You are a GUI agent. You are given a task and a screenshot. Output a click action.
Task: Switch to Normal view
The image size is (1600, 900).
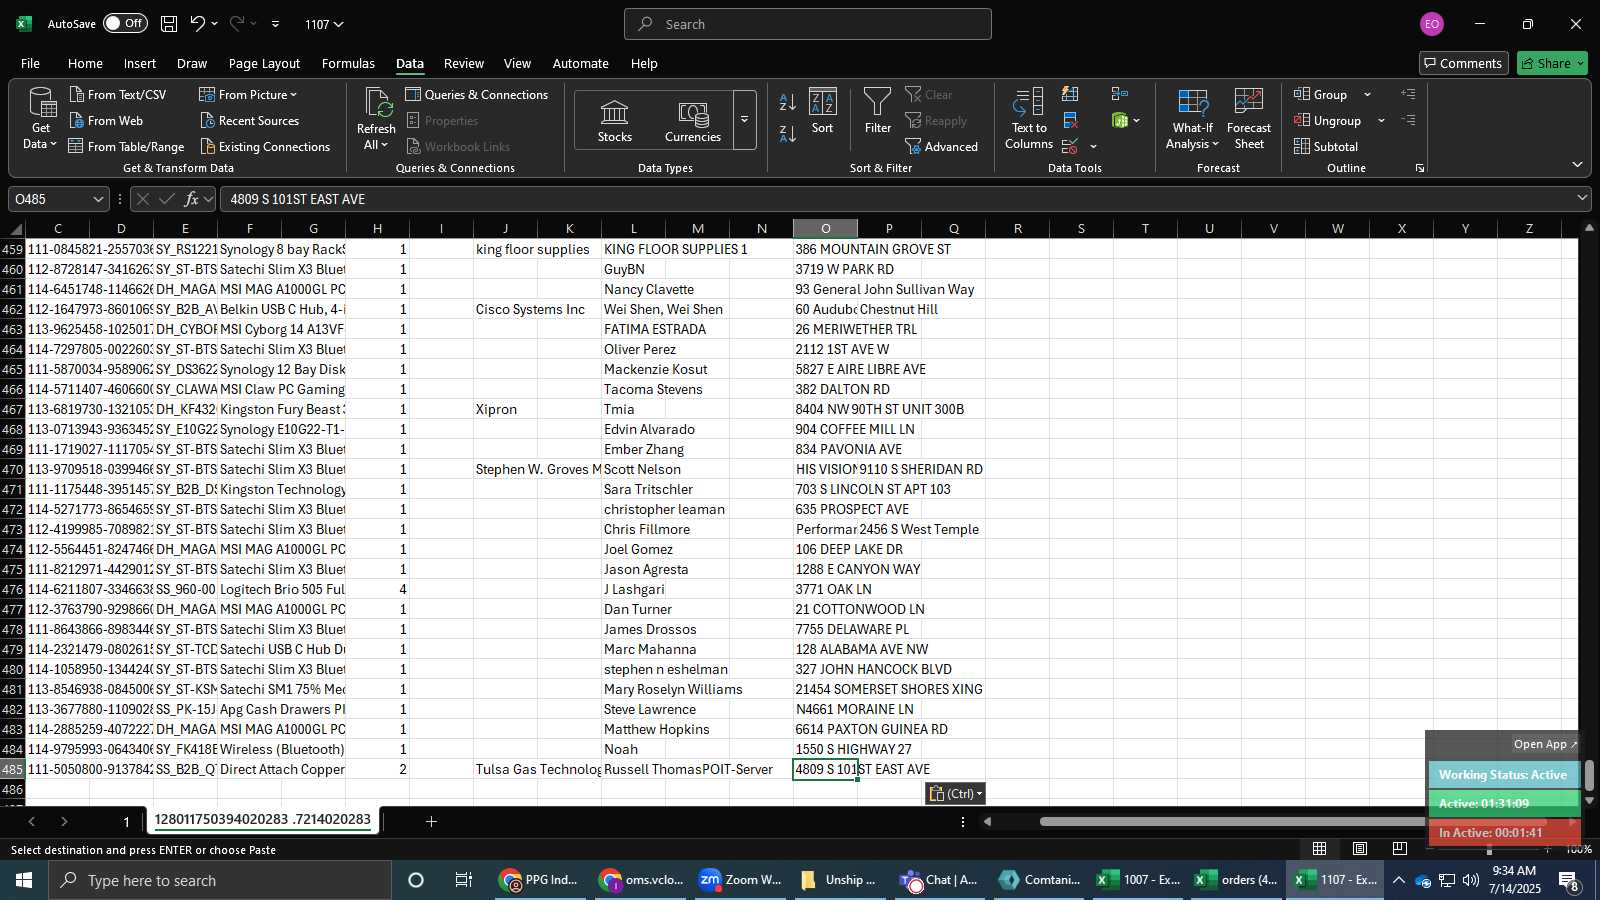[1319, 848]
